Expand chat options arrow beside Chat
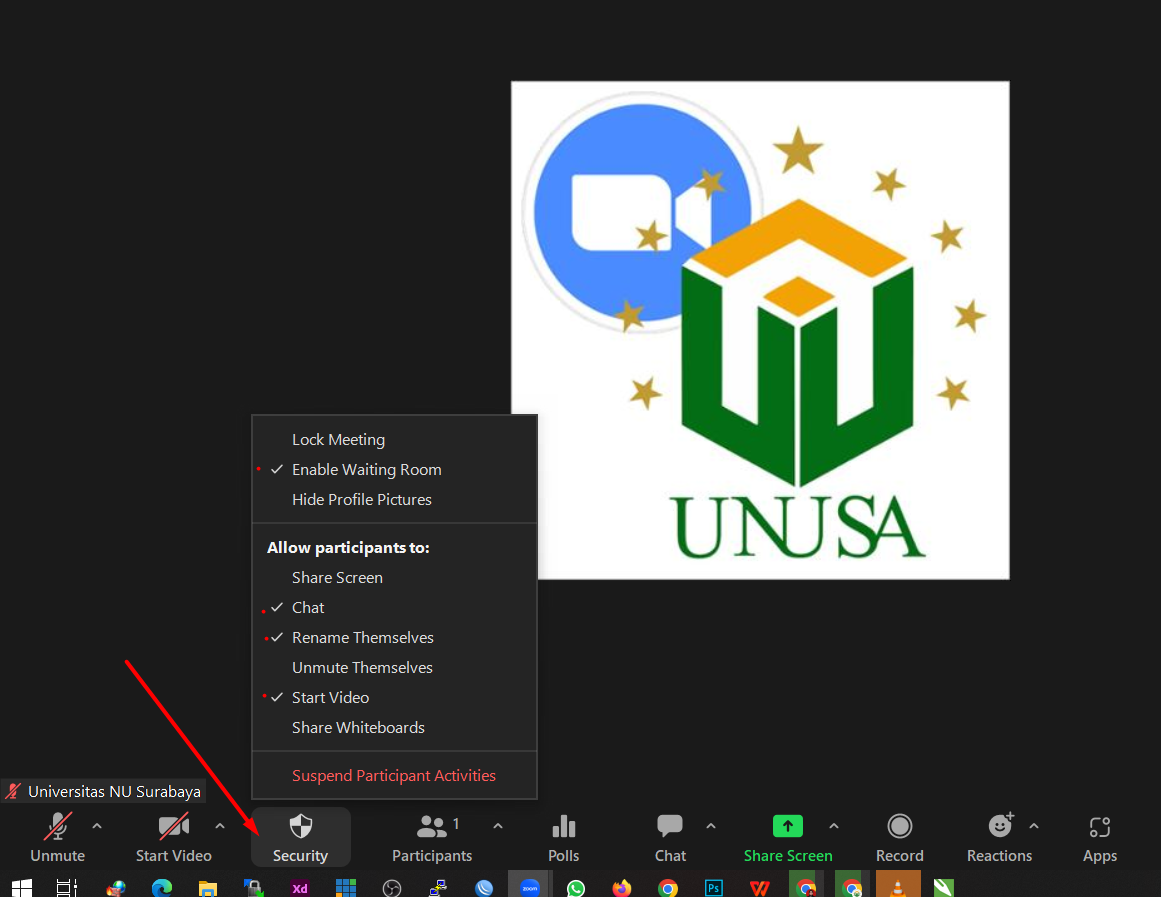The width and height of the screenshot is (1161, 897). tap(711, 825)
